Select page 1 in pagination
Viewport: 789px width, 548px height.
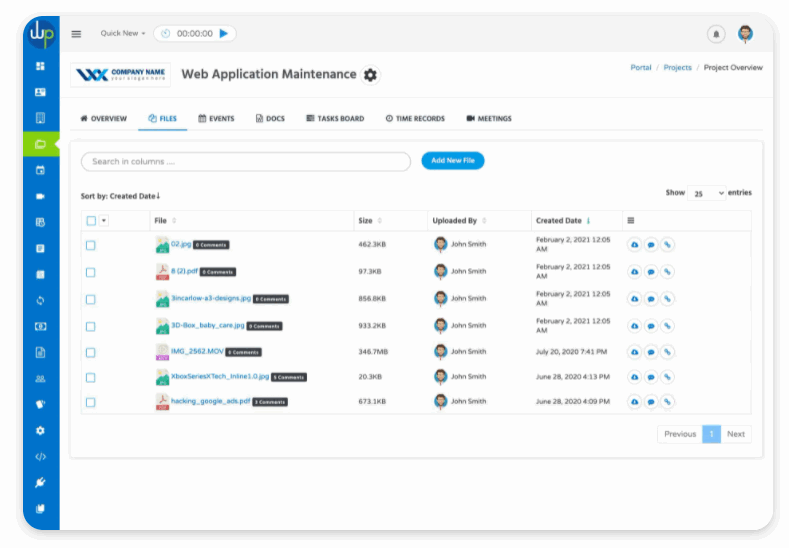coord(712,434)
